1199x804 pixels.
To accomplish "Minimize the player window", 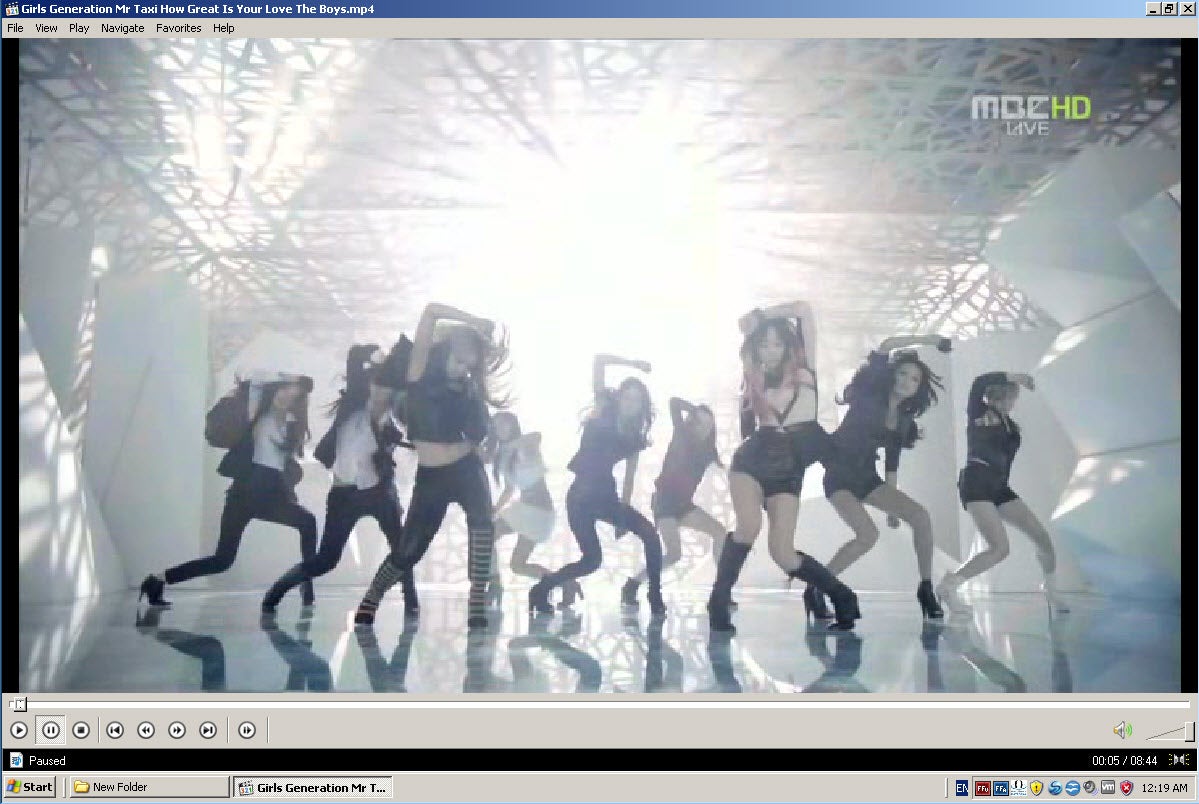I will 1154,8.
